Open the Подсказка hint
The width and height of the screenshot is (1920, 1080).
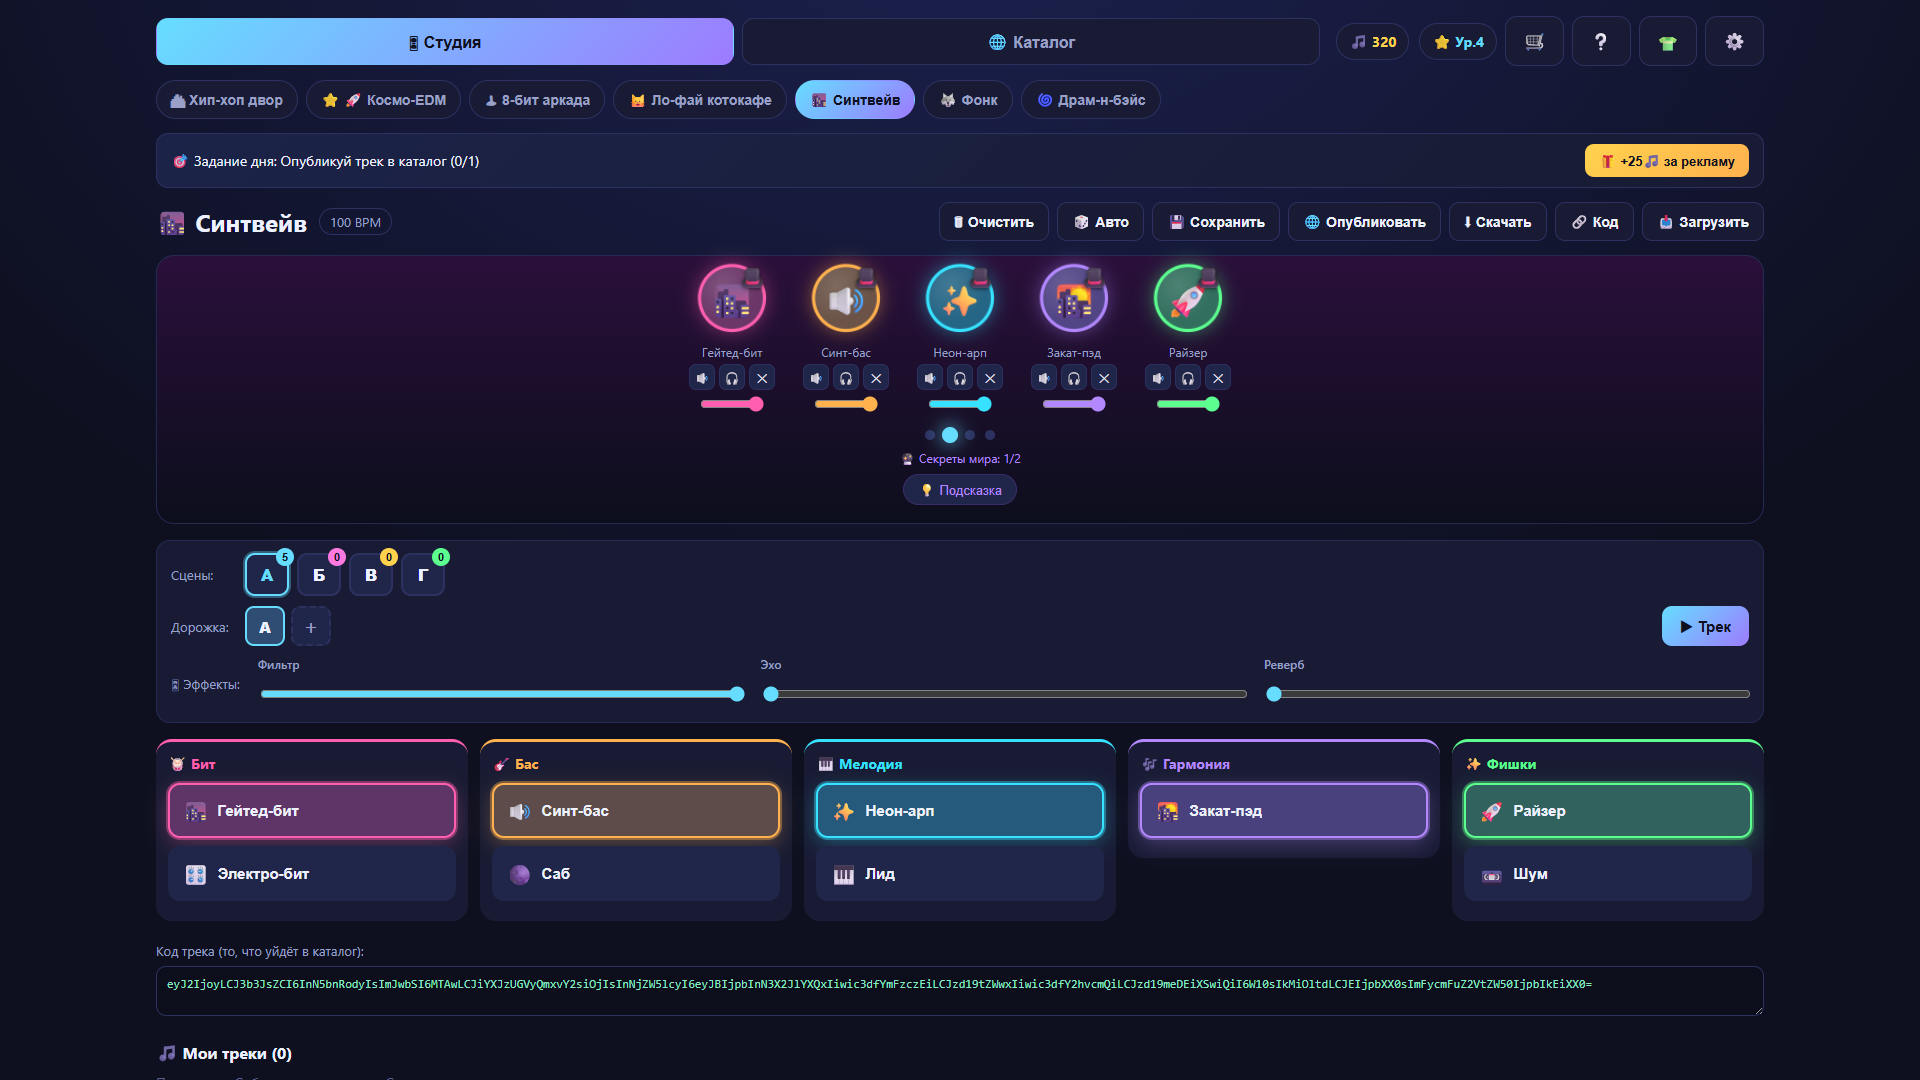[960, 490]
